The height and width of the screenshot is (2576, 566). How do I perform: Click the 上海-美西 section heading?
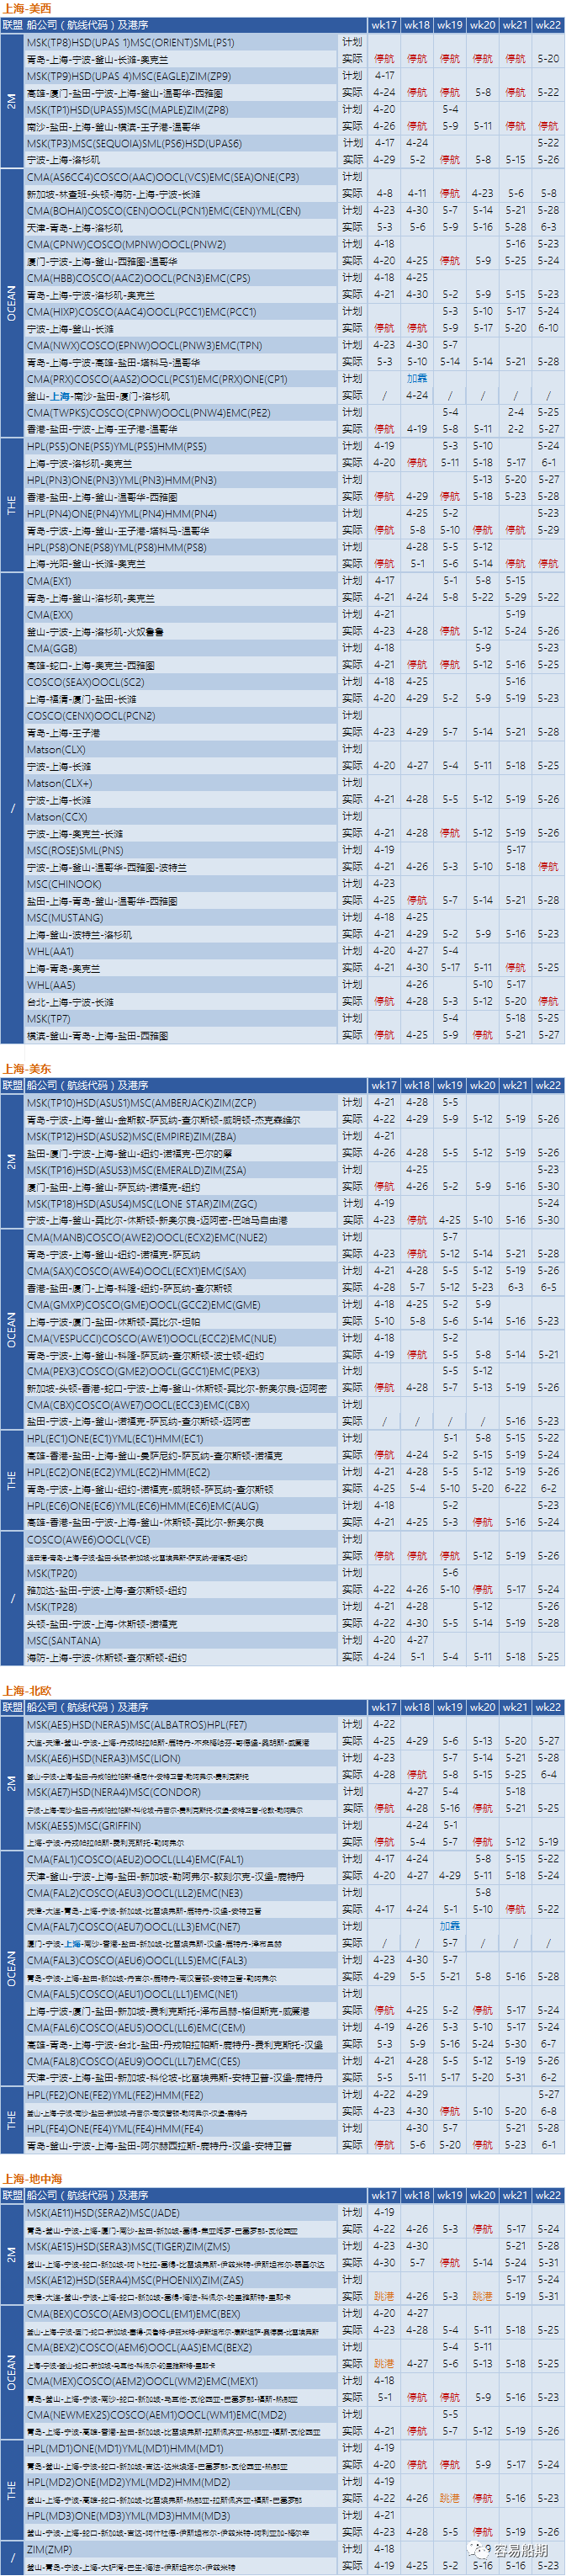[26, 8]
